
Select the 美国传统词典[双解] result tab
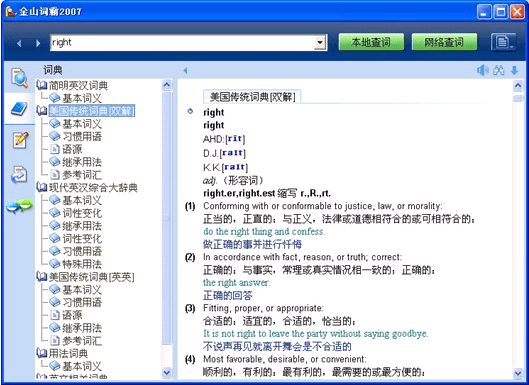click(x=252, y=97)
